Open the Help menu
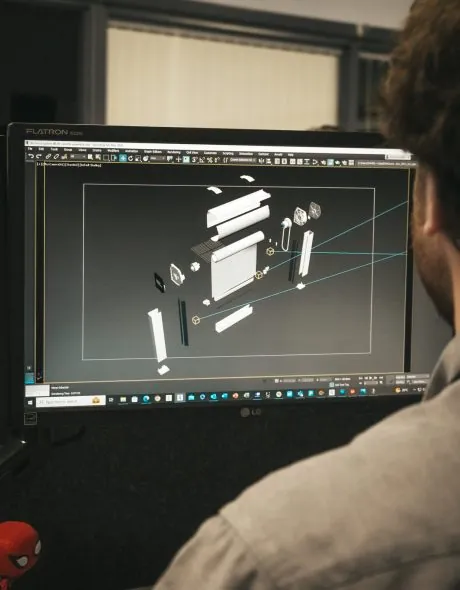 [290, 155]
